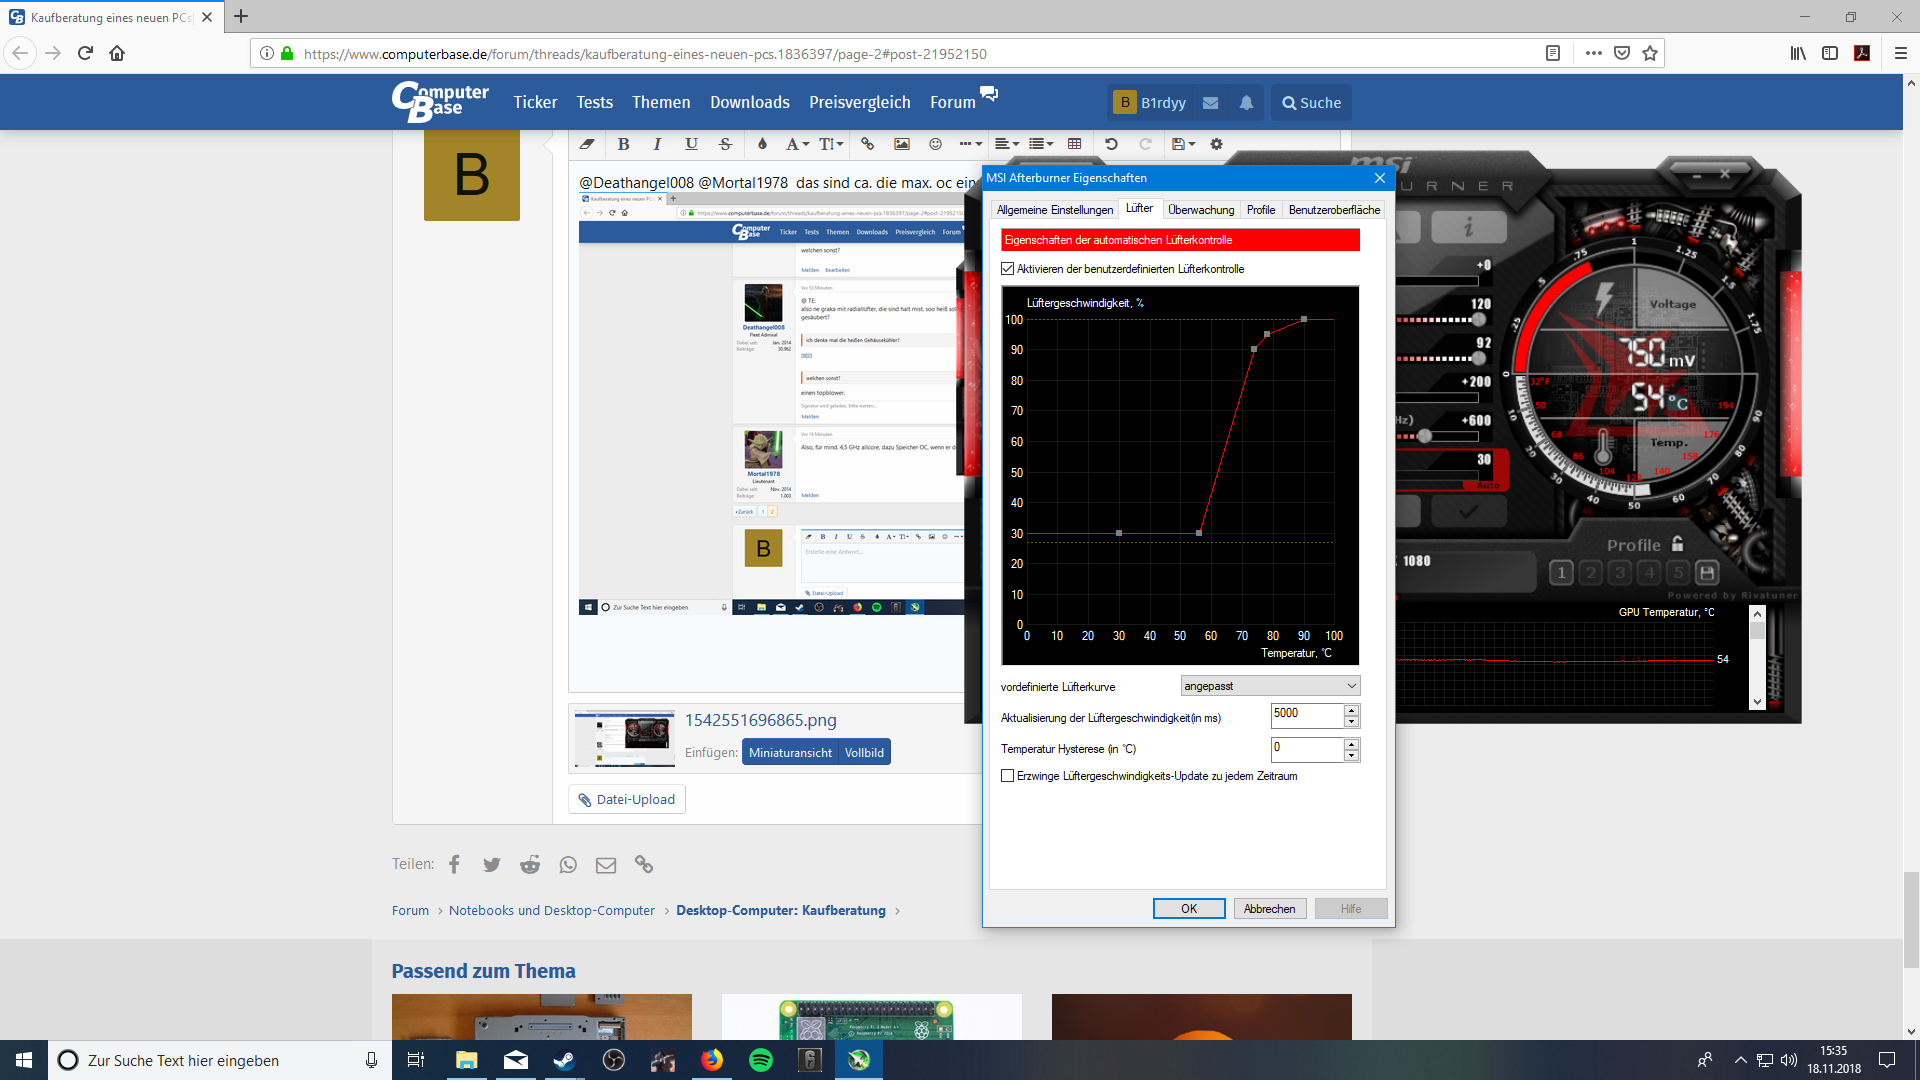This screenshot has height=1080, width=1920.
Task: Share the thread on Facebook
Action: (454, 865)
